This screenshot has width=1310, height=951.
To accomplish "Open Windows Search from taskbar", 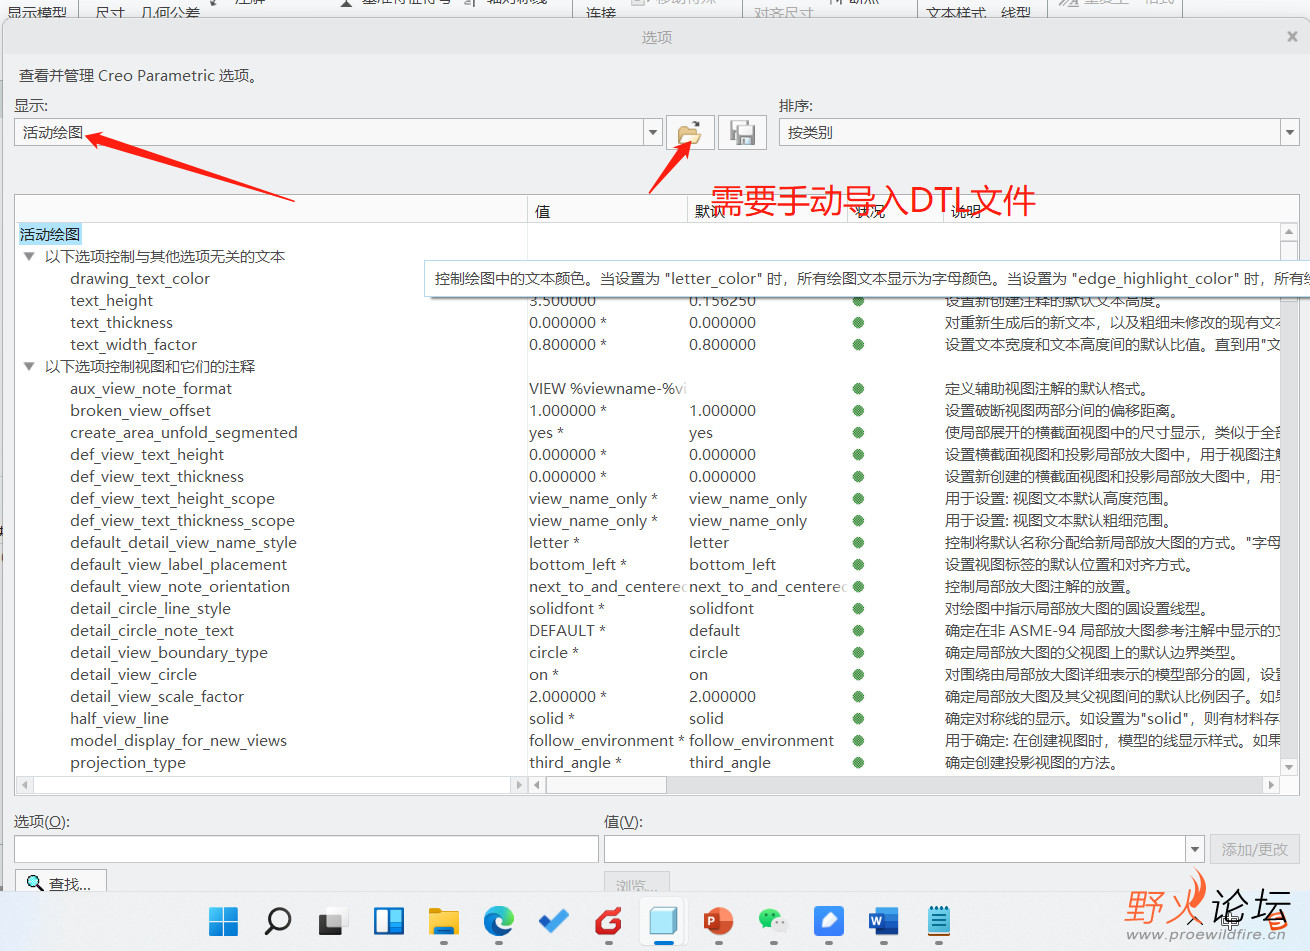I will pos(278,921).
